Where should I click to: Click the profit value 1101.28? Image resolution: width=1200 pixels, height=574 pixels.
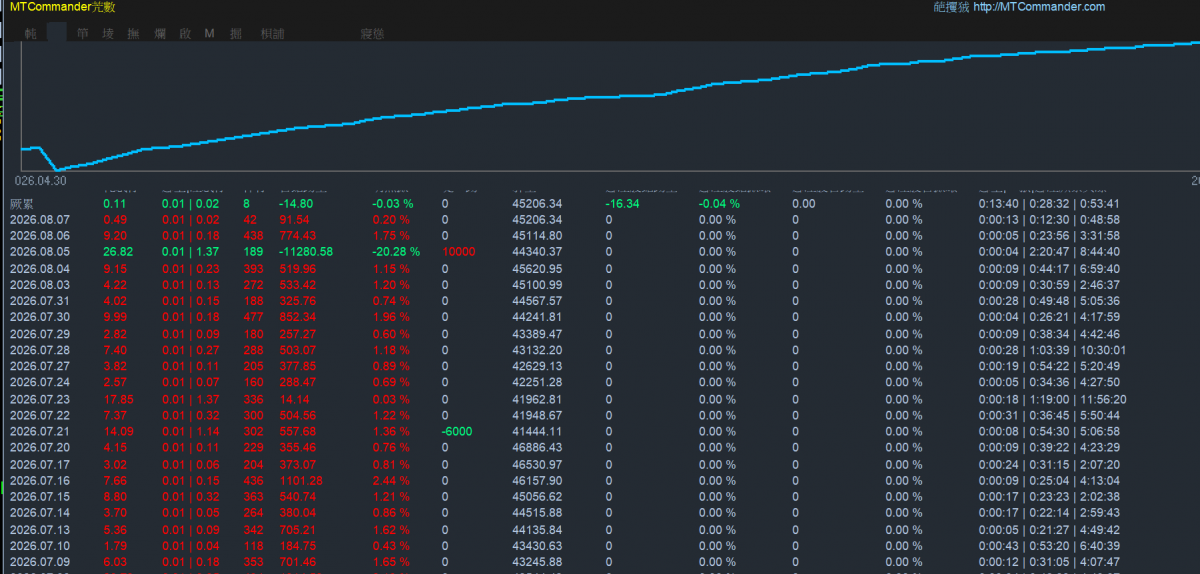[300, 481]
